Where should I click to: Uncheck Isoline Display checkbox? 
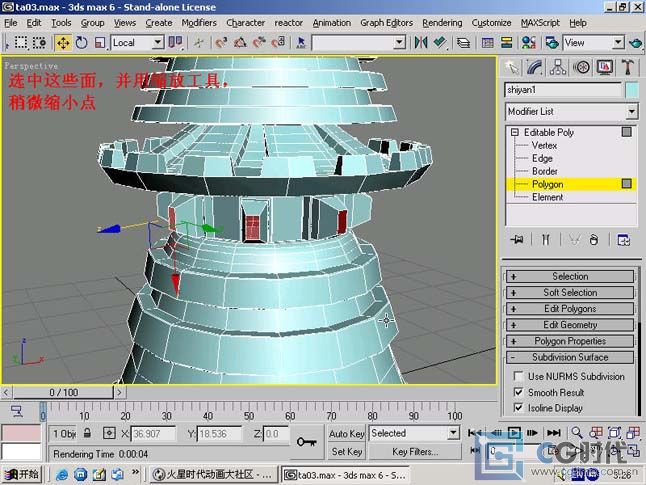point(518,408)
